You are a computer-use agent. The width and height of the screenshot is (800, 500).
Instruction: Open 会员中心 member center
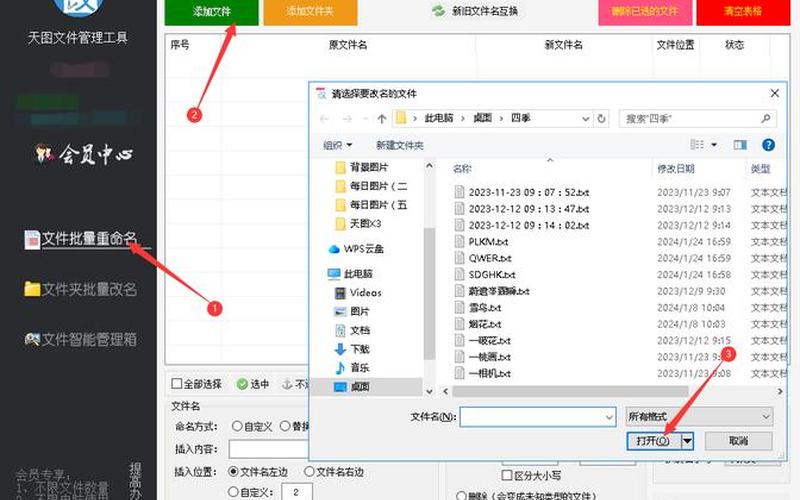(x=84, y=154)
